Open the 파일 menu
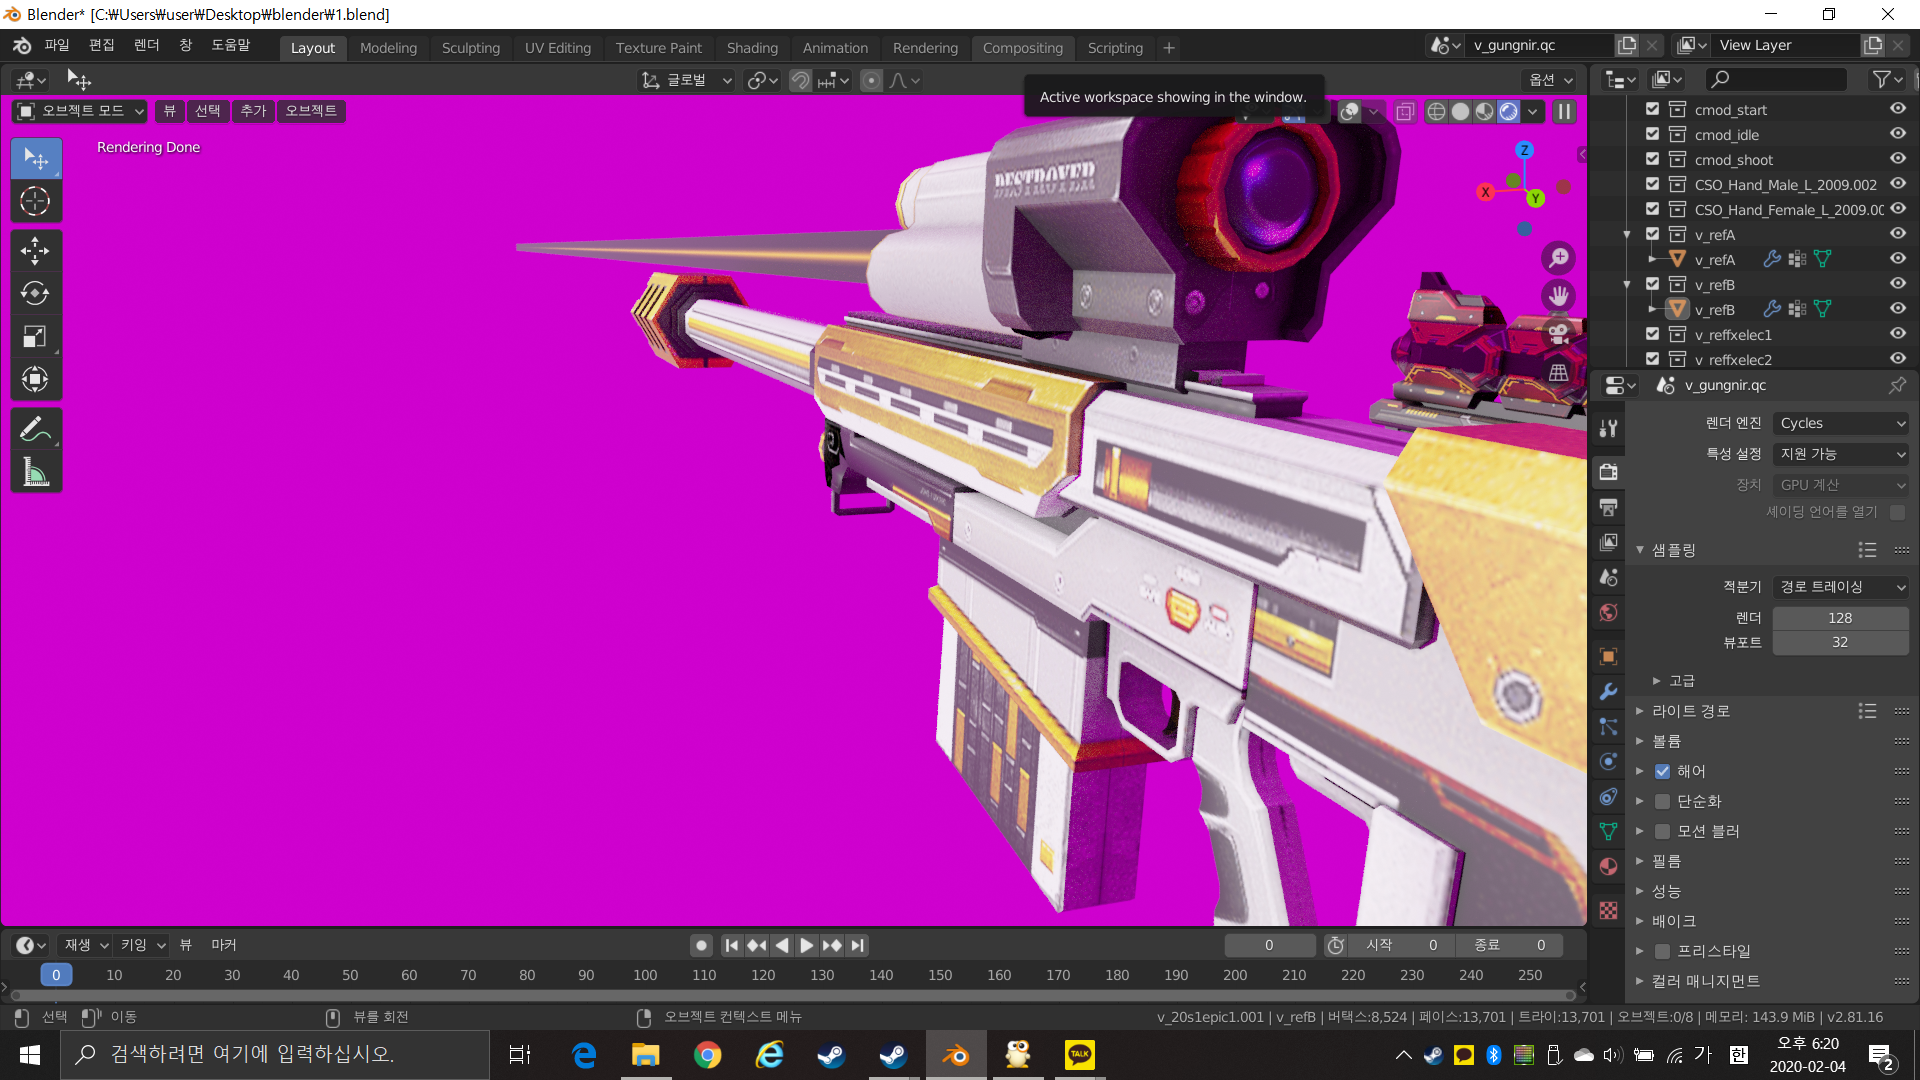This screenshot has height=1080, width=1920. (57, 45)
